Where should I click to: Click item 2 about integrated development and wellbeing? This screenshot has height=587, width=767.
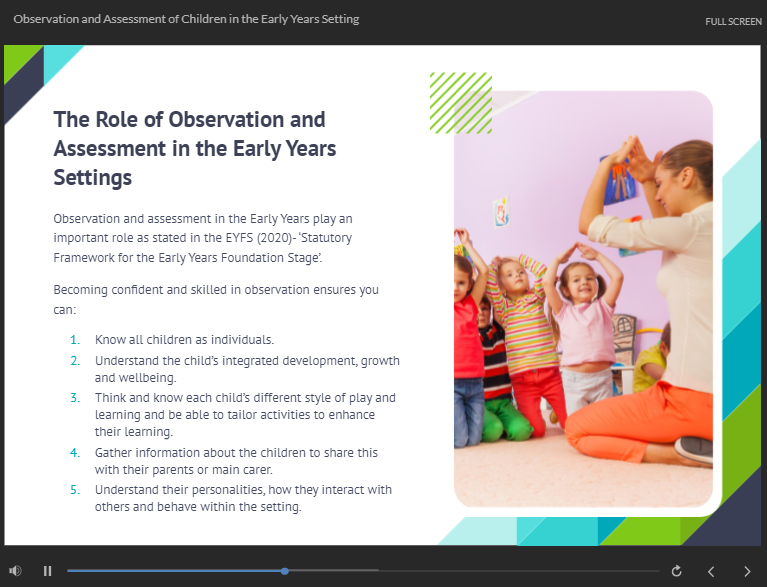coord(247,369)
